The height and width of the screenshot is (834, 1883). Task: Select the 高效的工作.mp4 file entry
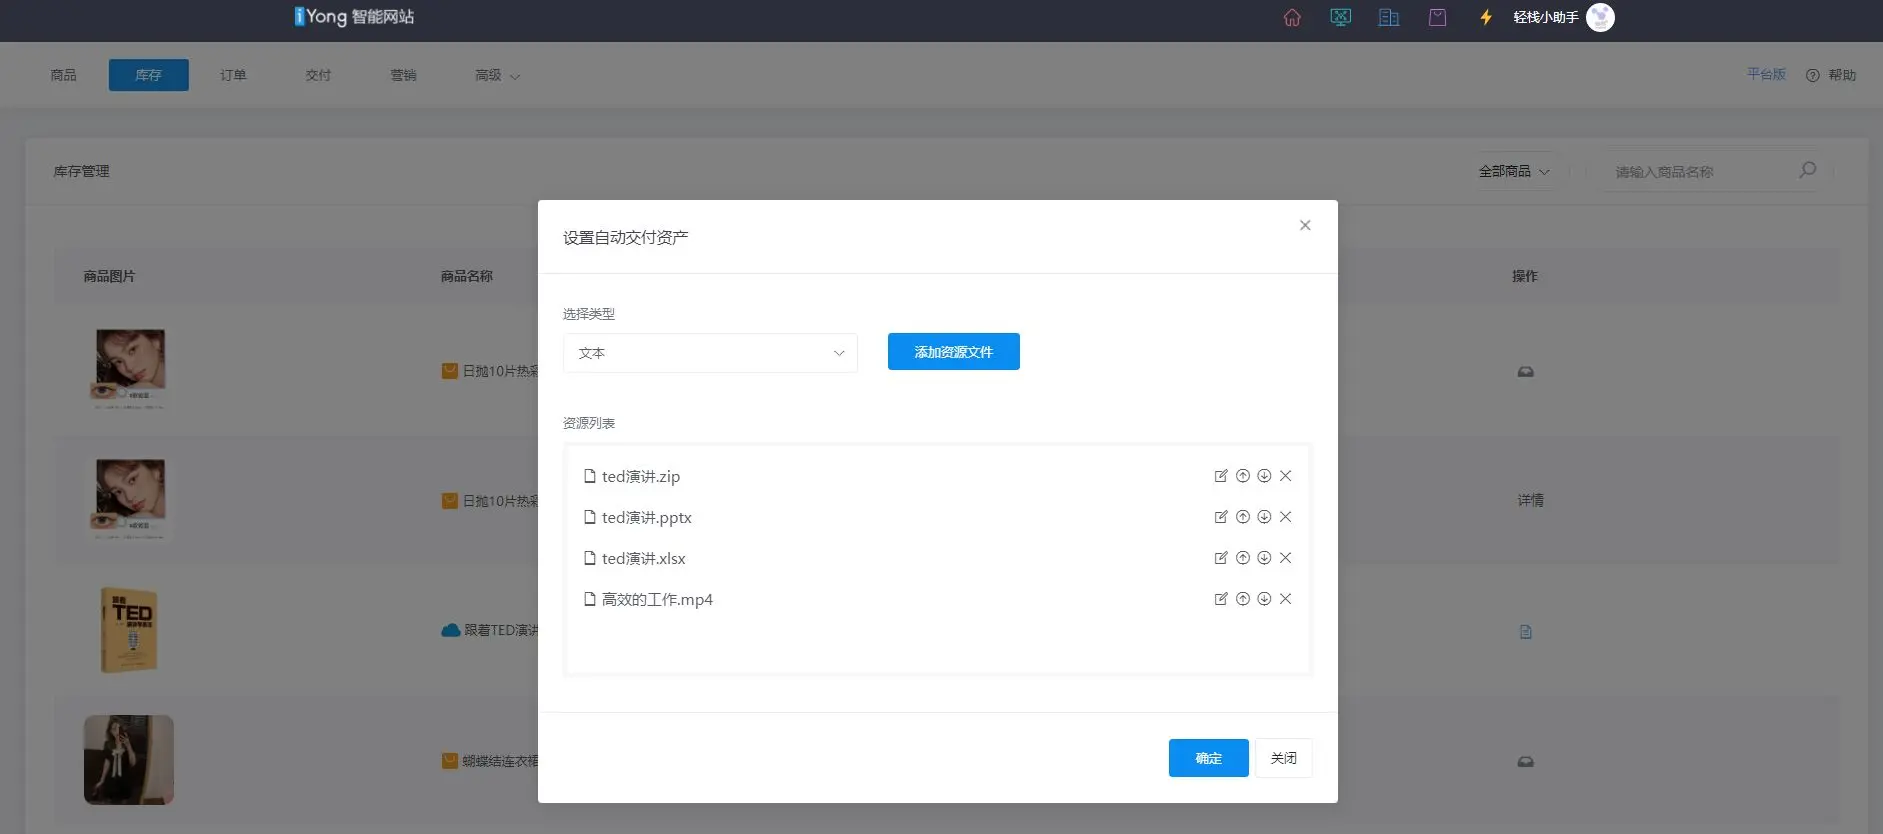tap(656, 599)
